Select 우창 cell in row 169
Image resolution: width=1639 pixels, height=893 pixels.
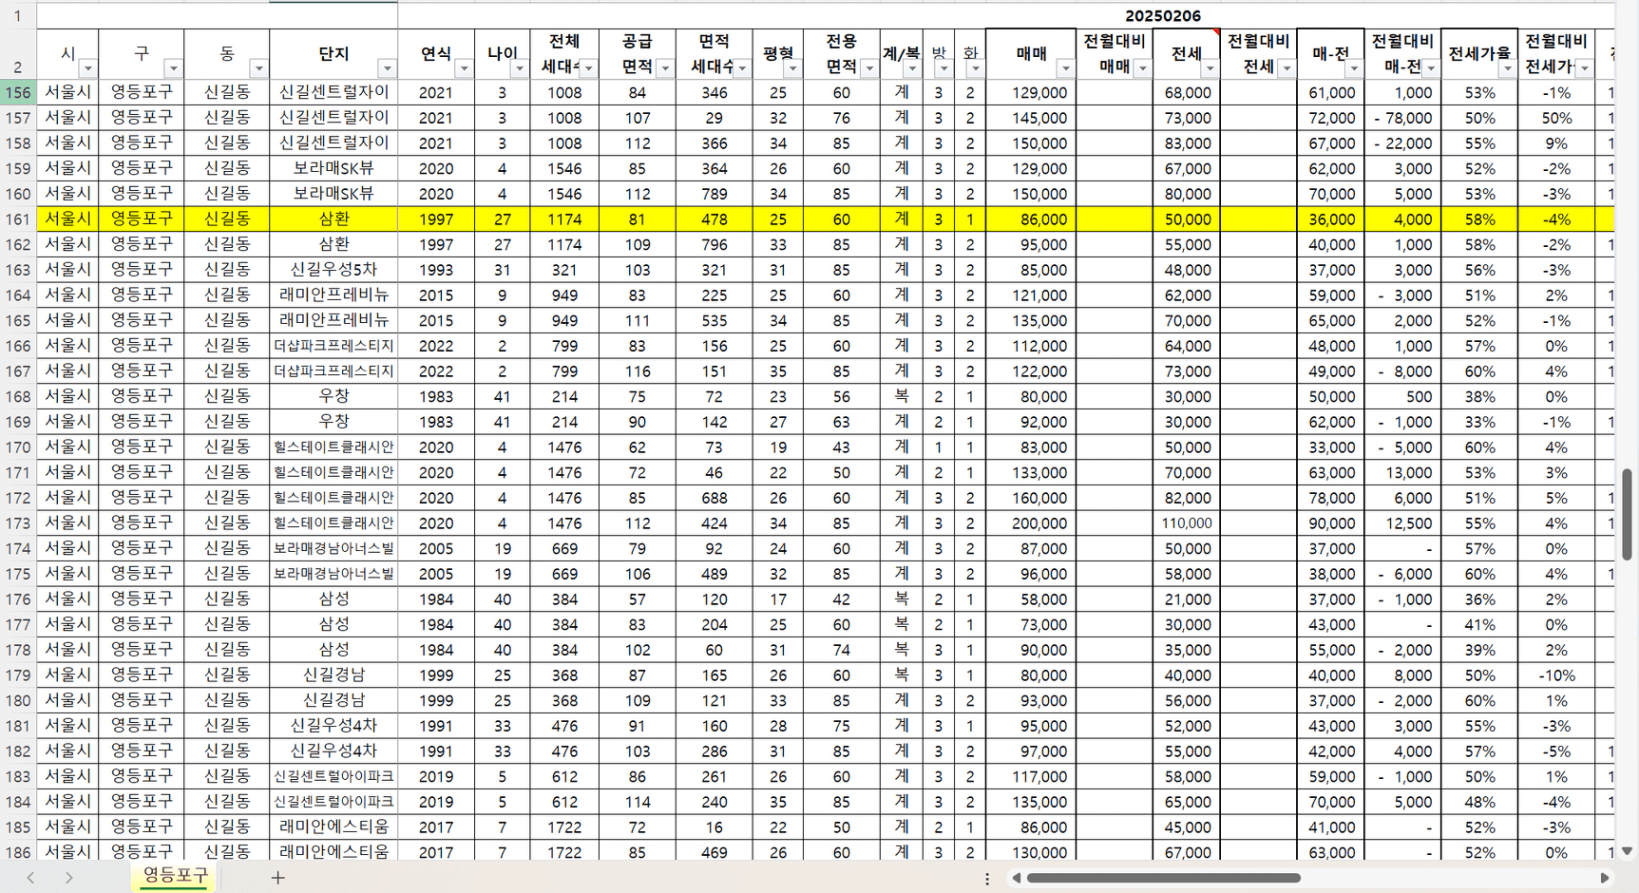(334, 422)
